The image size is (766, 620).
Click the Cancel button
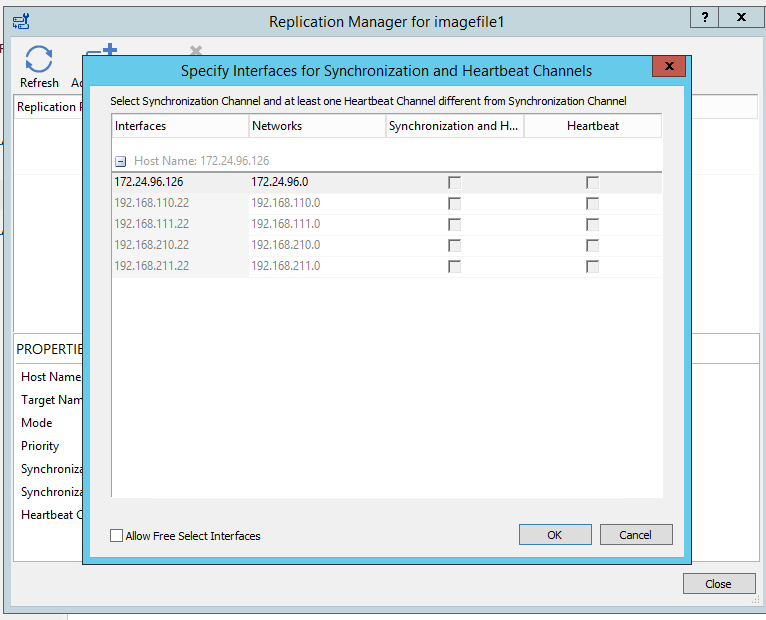[636, 534]
